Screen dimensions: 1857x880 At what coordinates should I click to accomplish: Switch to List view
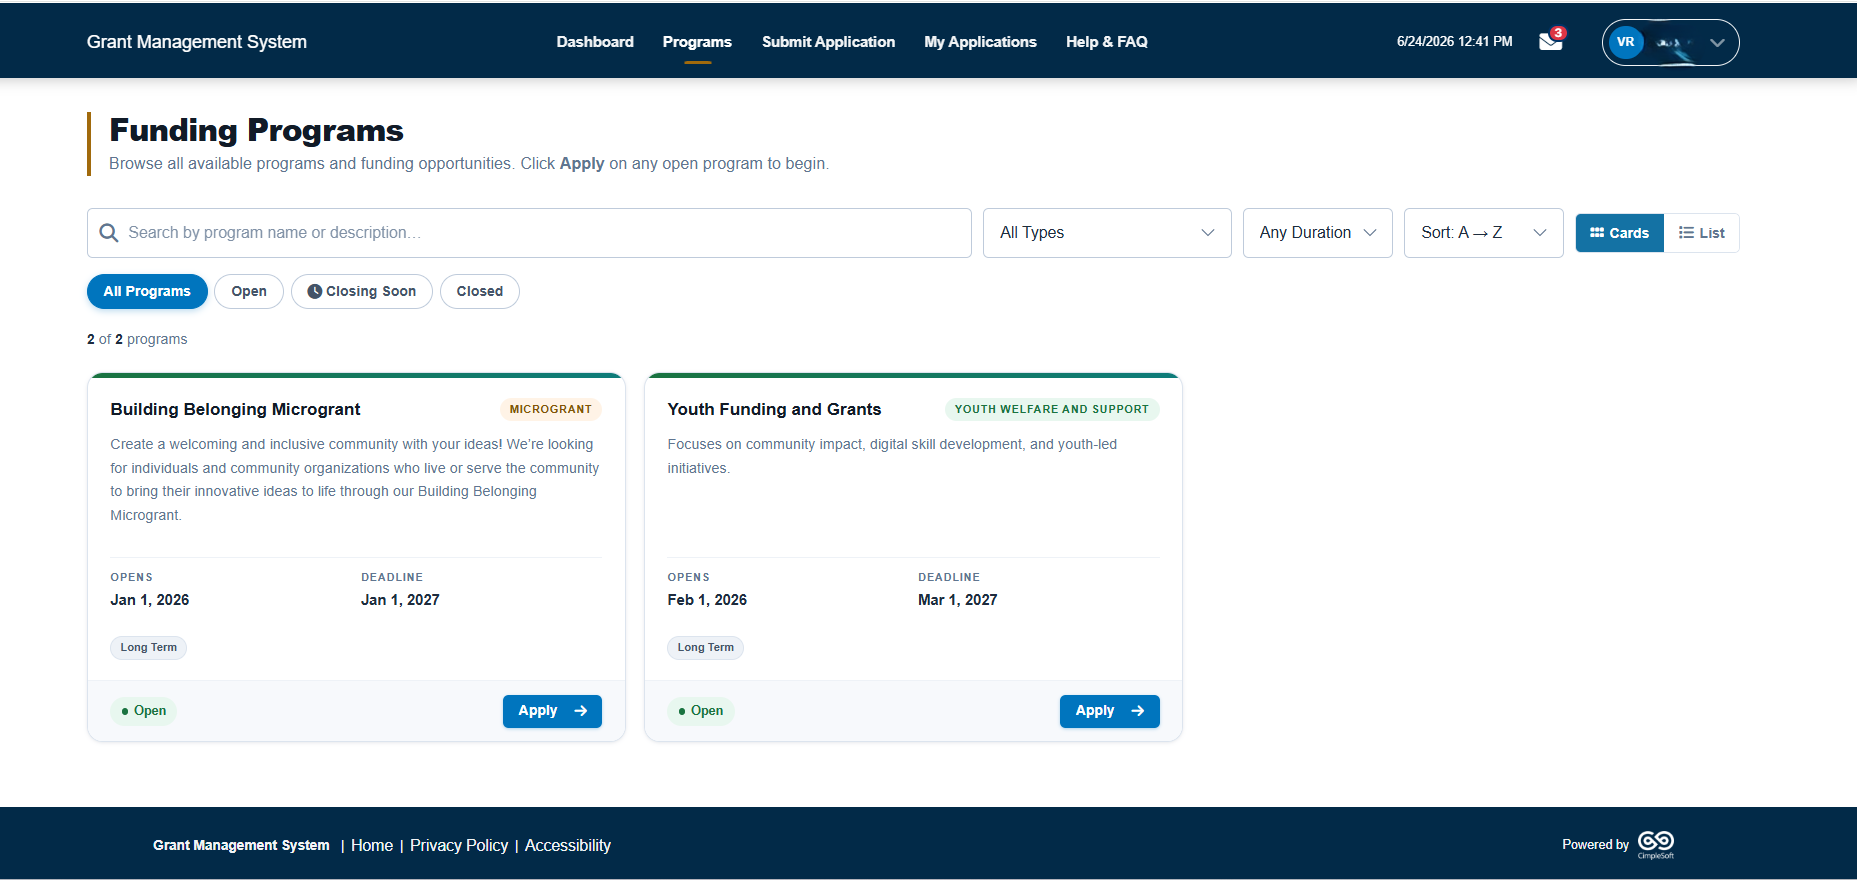[1701, 233]
